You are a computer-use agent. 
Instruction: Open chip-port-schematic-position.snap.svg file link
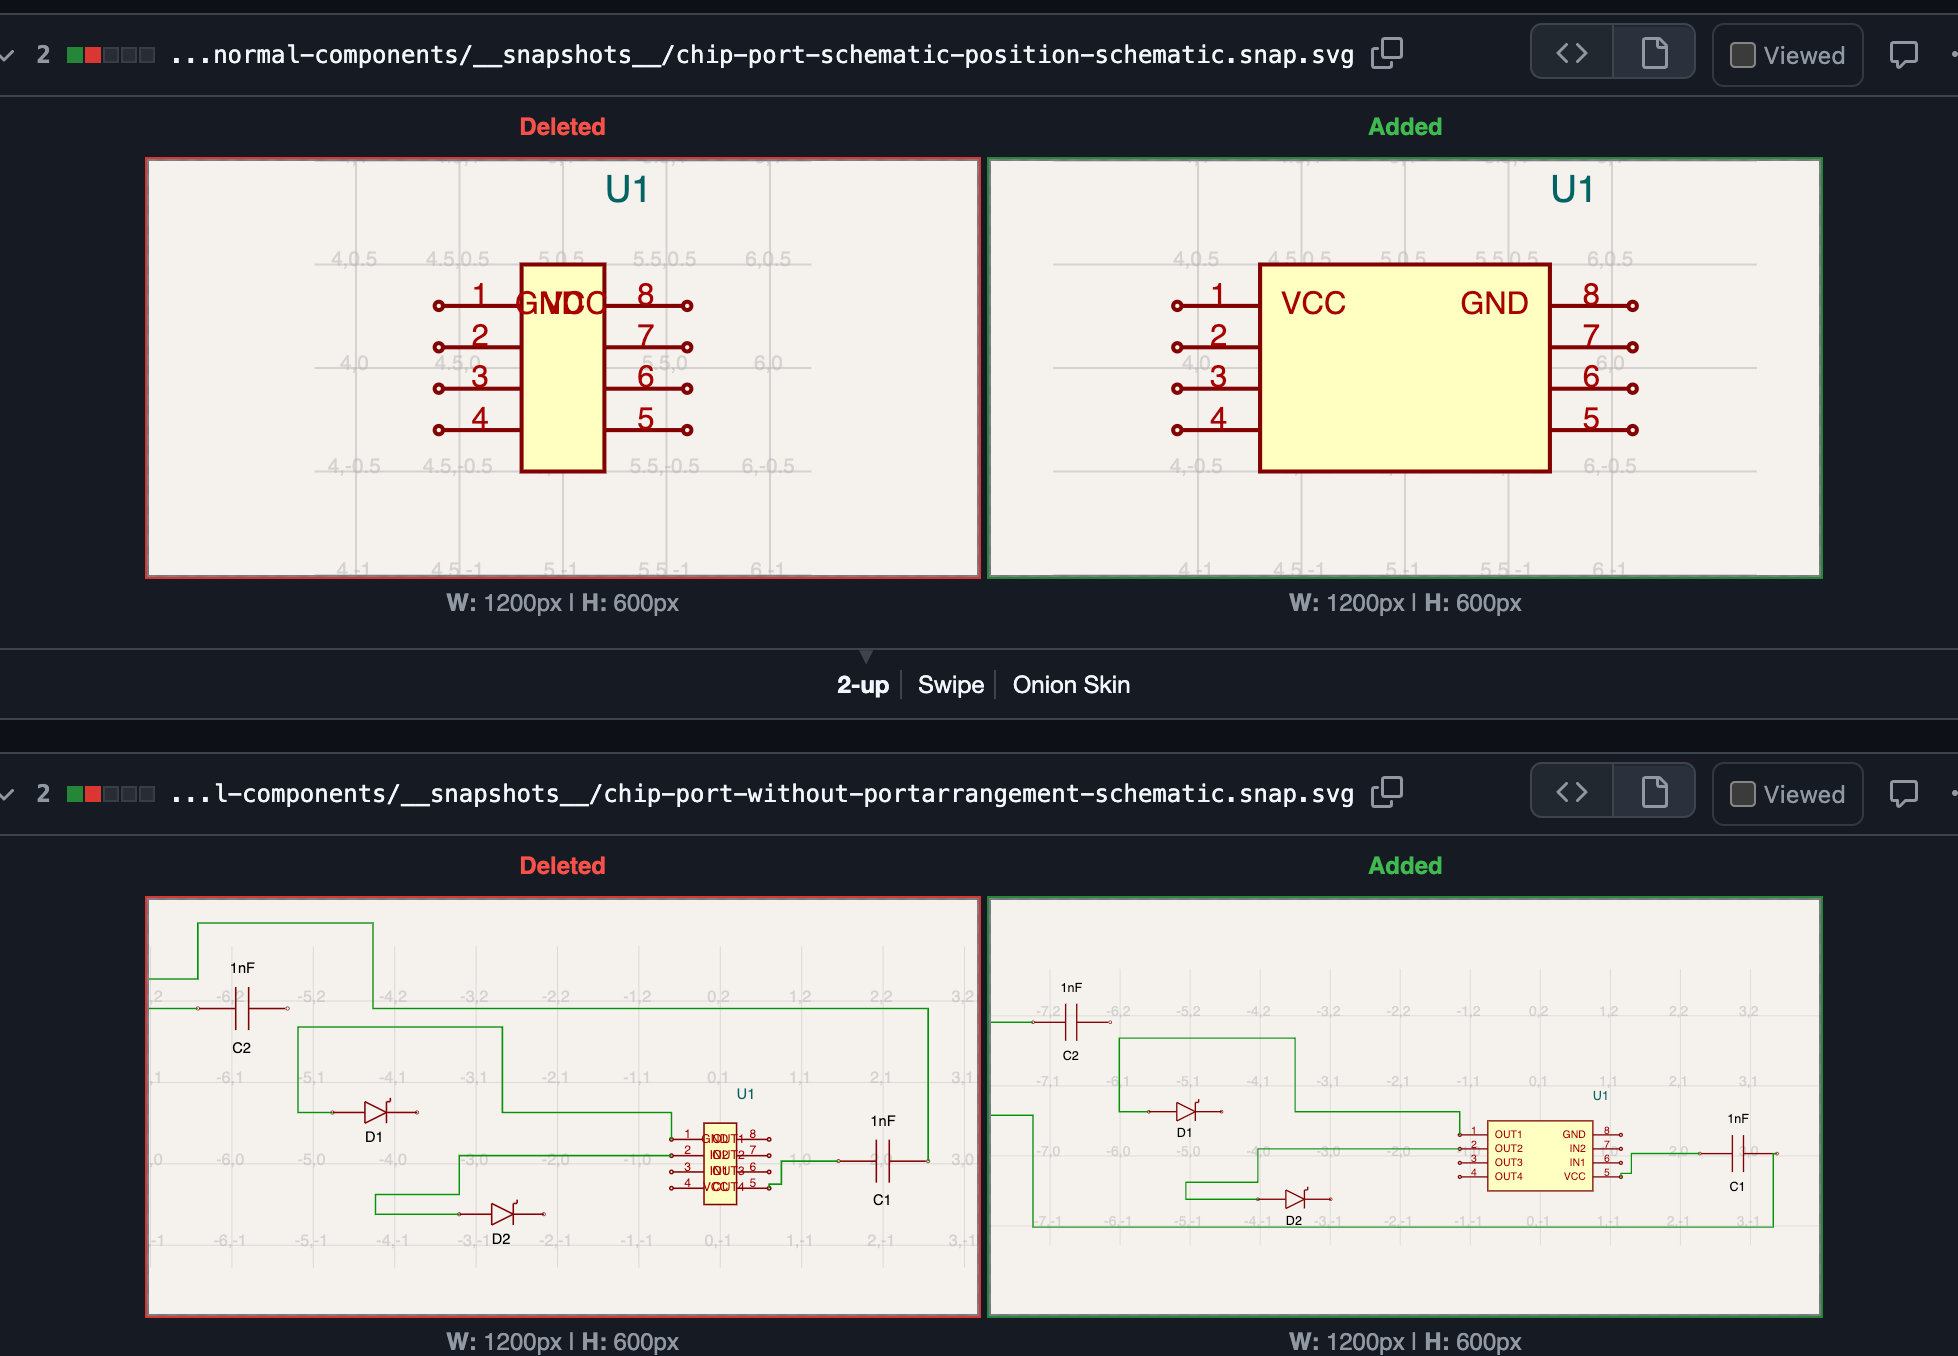pyautogui.click(x=762, y=55)
